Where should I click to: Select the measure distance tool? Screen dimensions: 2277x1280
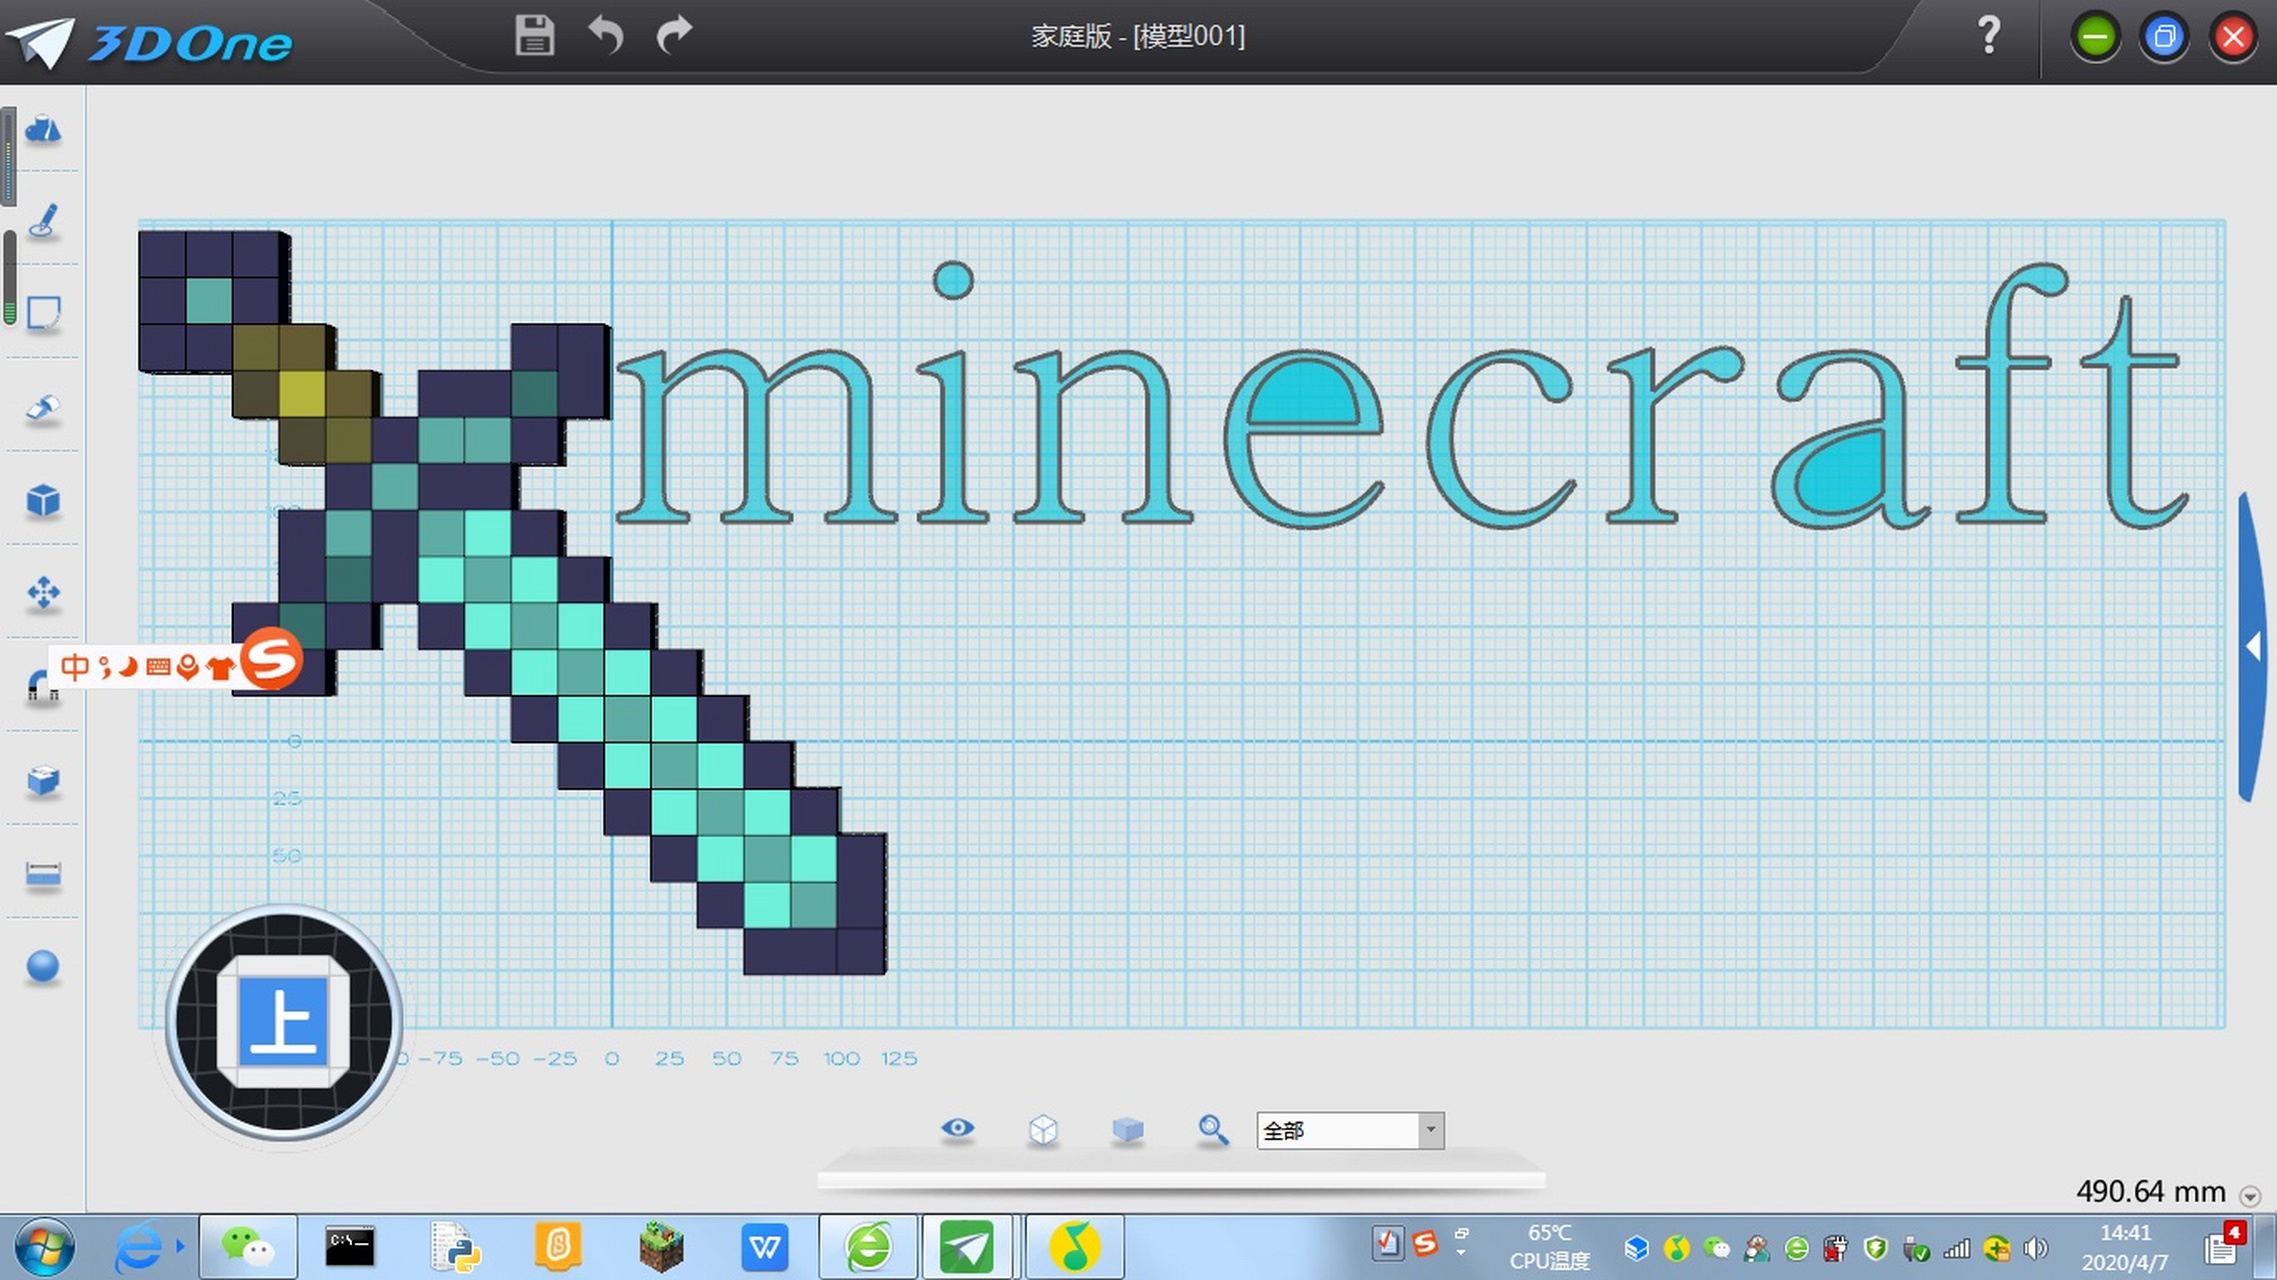pos(43,875)
